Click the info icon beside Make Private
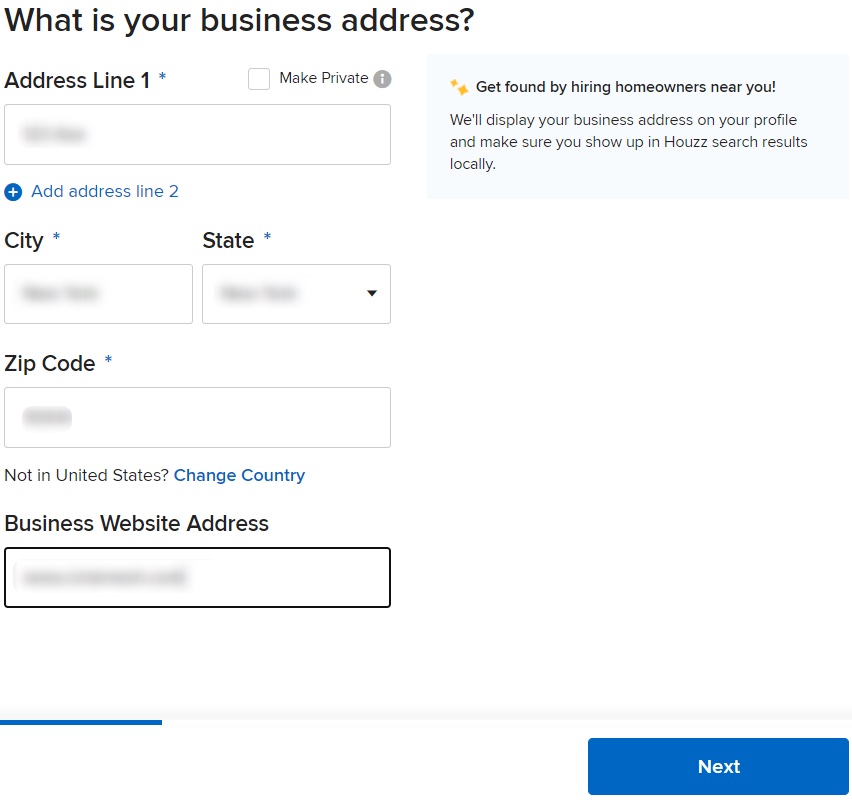 380,78
